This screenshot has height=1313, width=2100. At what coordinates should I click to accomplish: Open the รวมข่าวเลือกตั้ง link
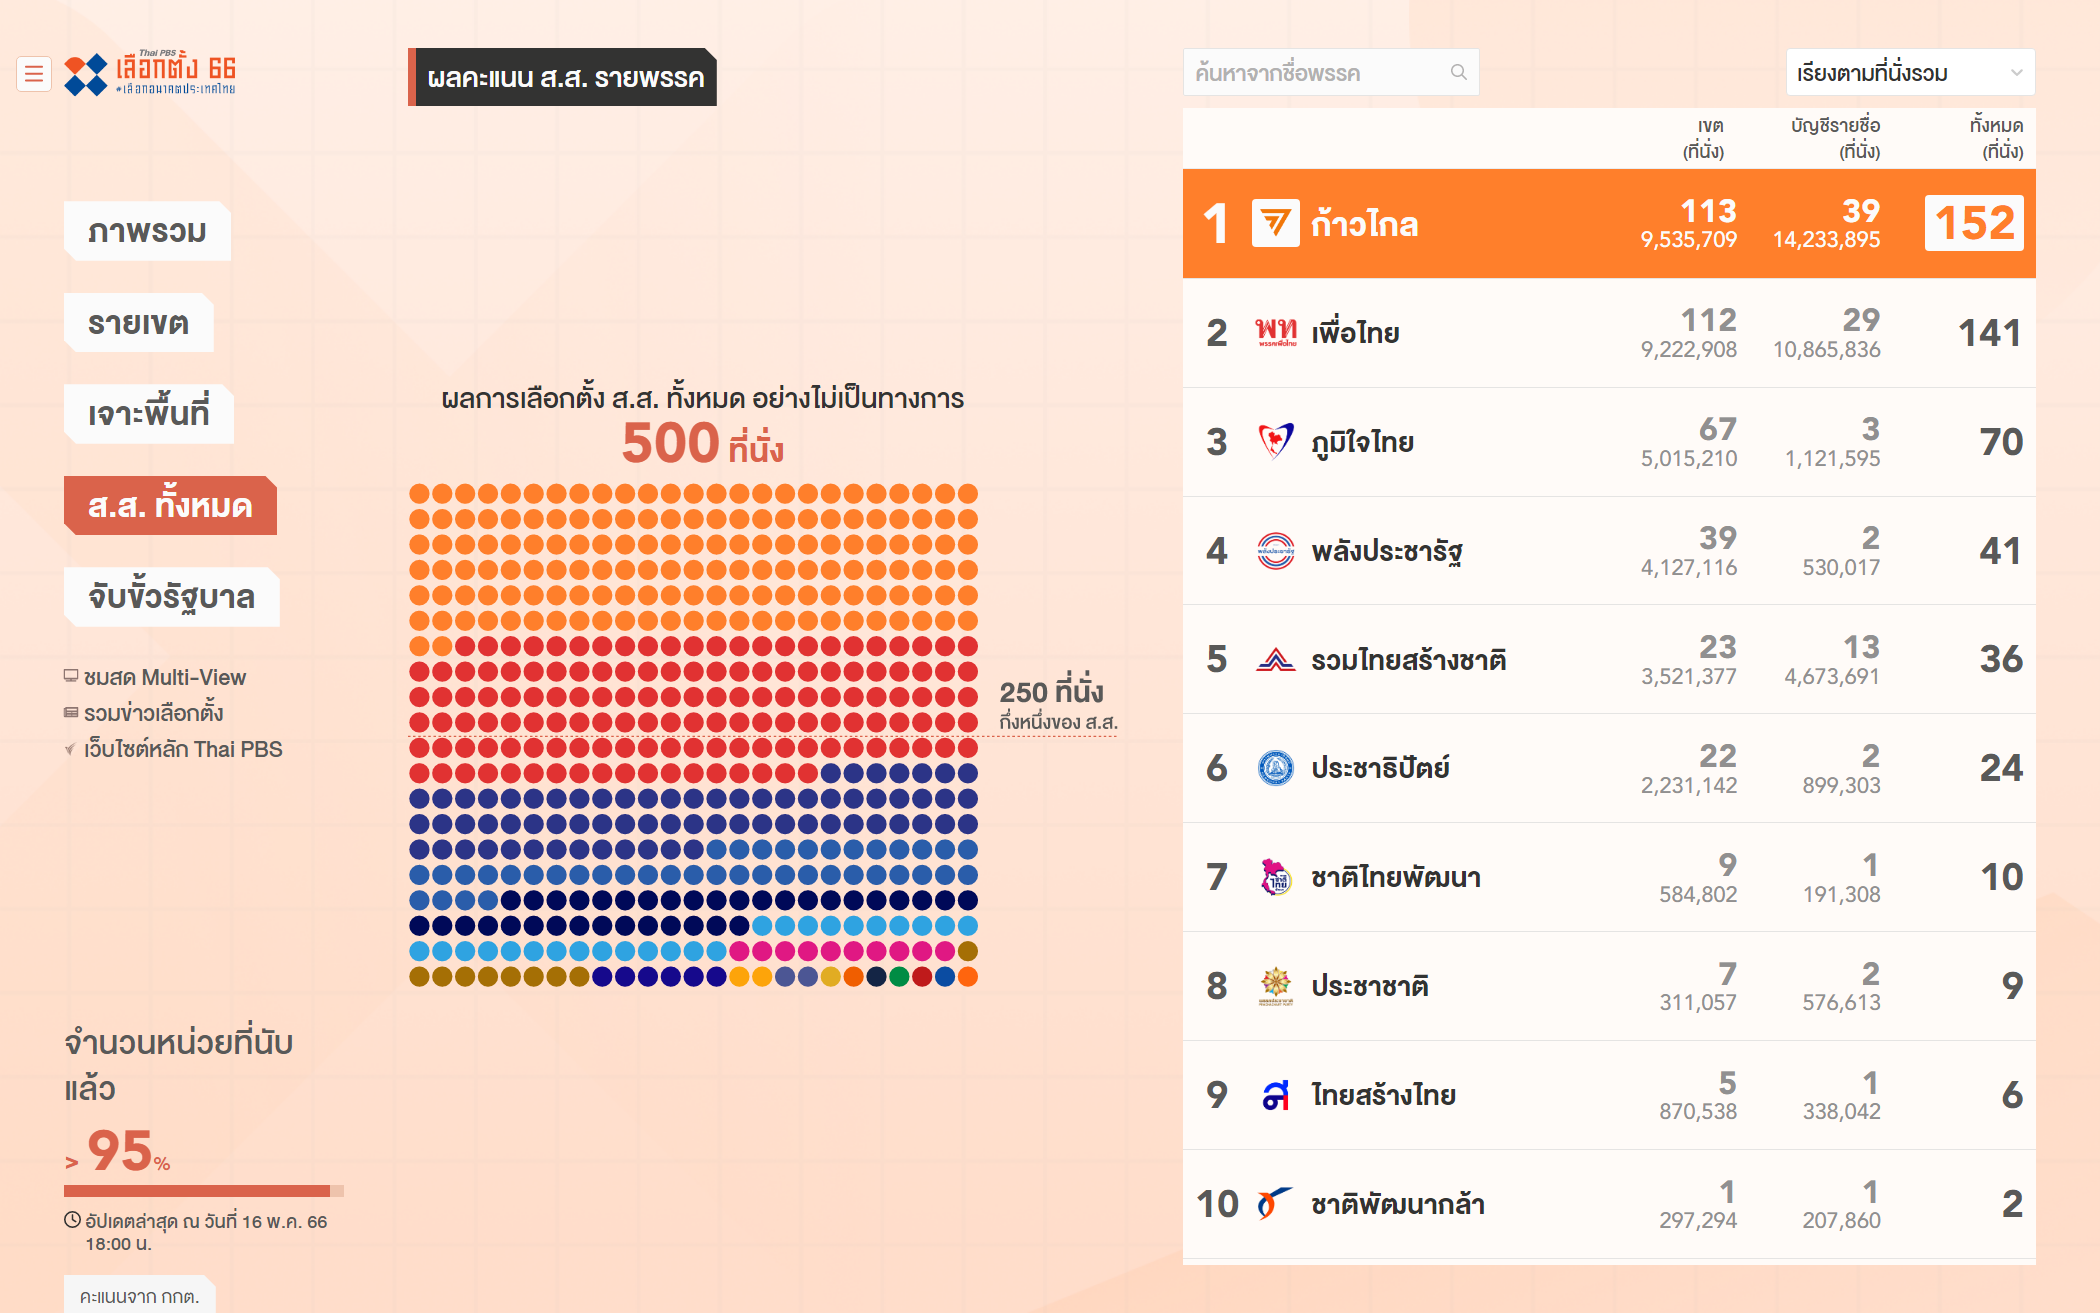click(153, 714)
